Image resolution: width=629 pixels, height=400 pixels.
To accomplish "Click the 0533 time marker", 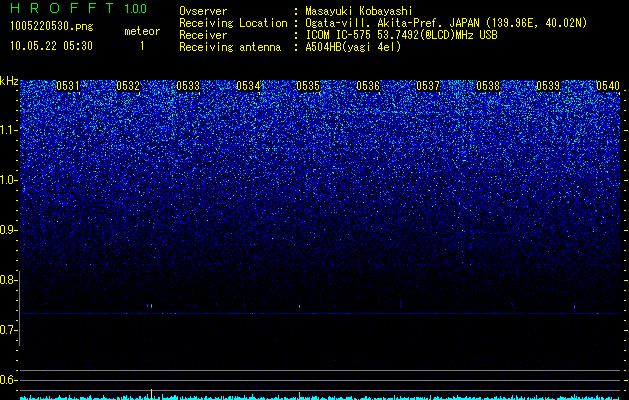I will coord(188,86).
